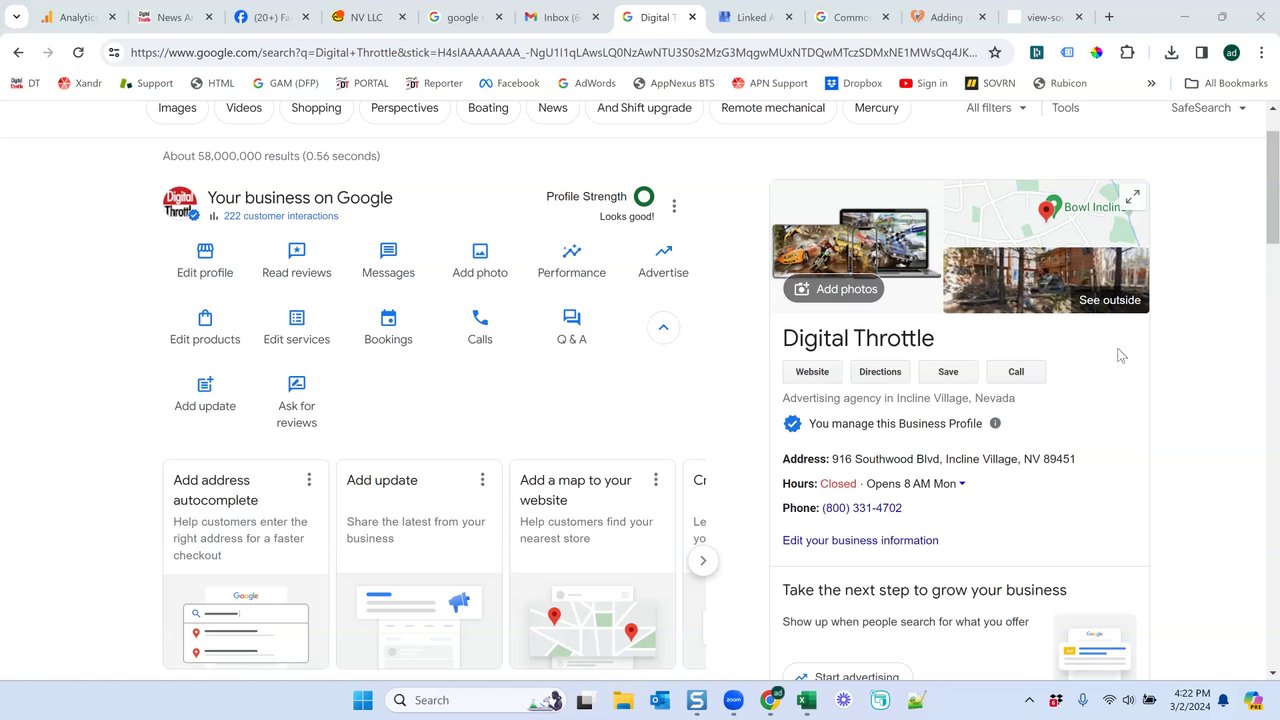Image resolution: width=1280 pixels, height=720 pixels.
Task: Click the Save button in knowledge panel
Action: [948, 372]
